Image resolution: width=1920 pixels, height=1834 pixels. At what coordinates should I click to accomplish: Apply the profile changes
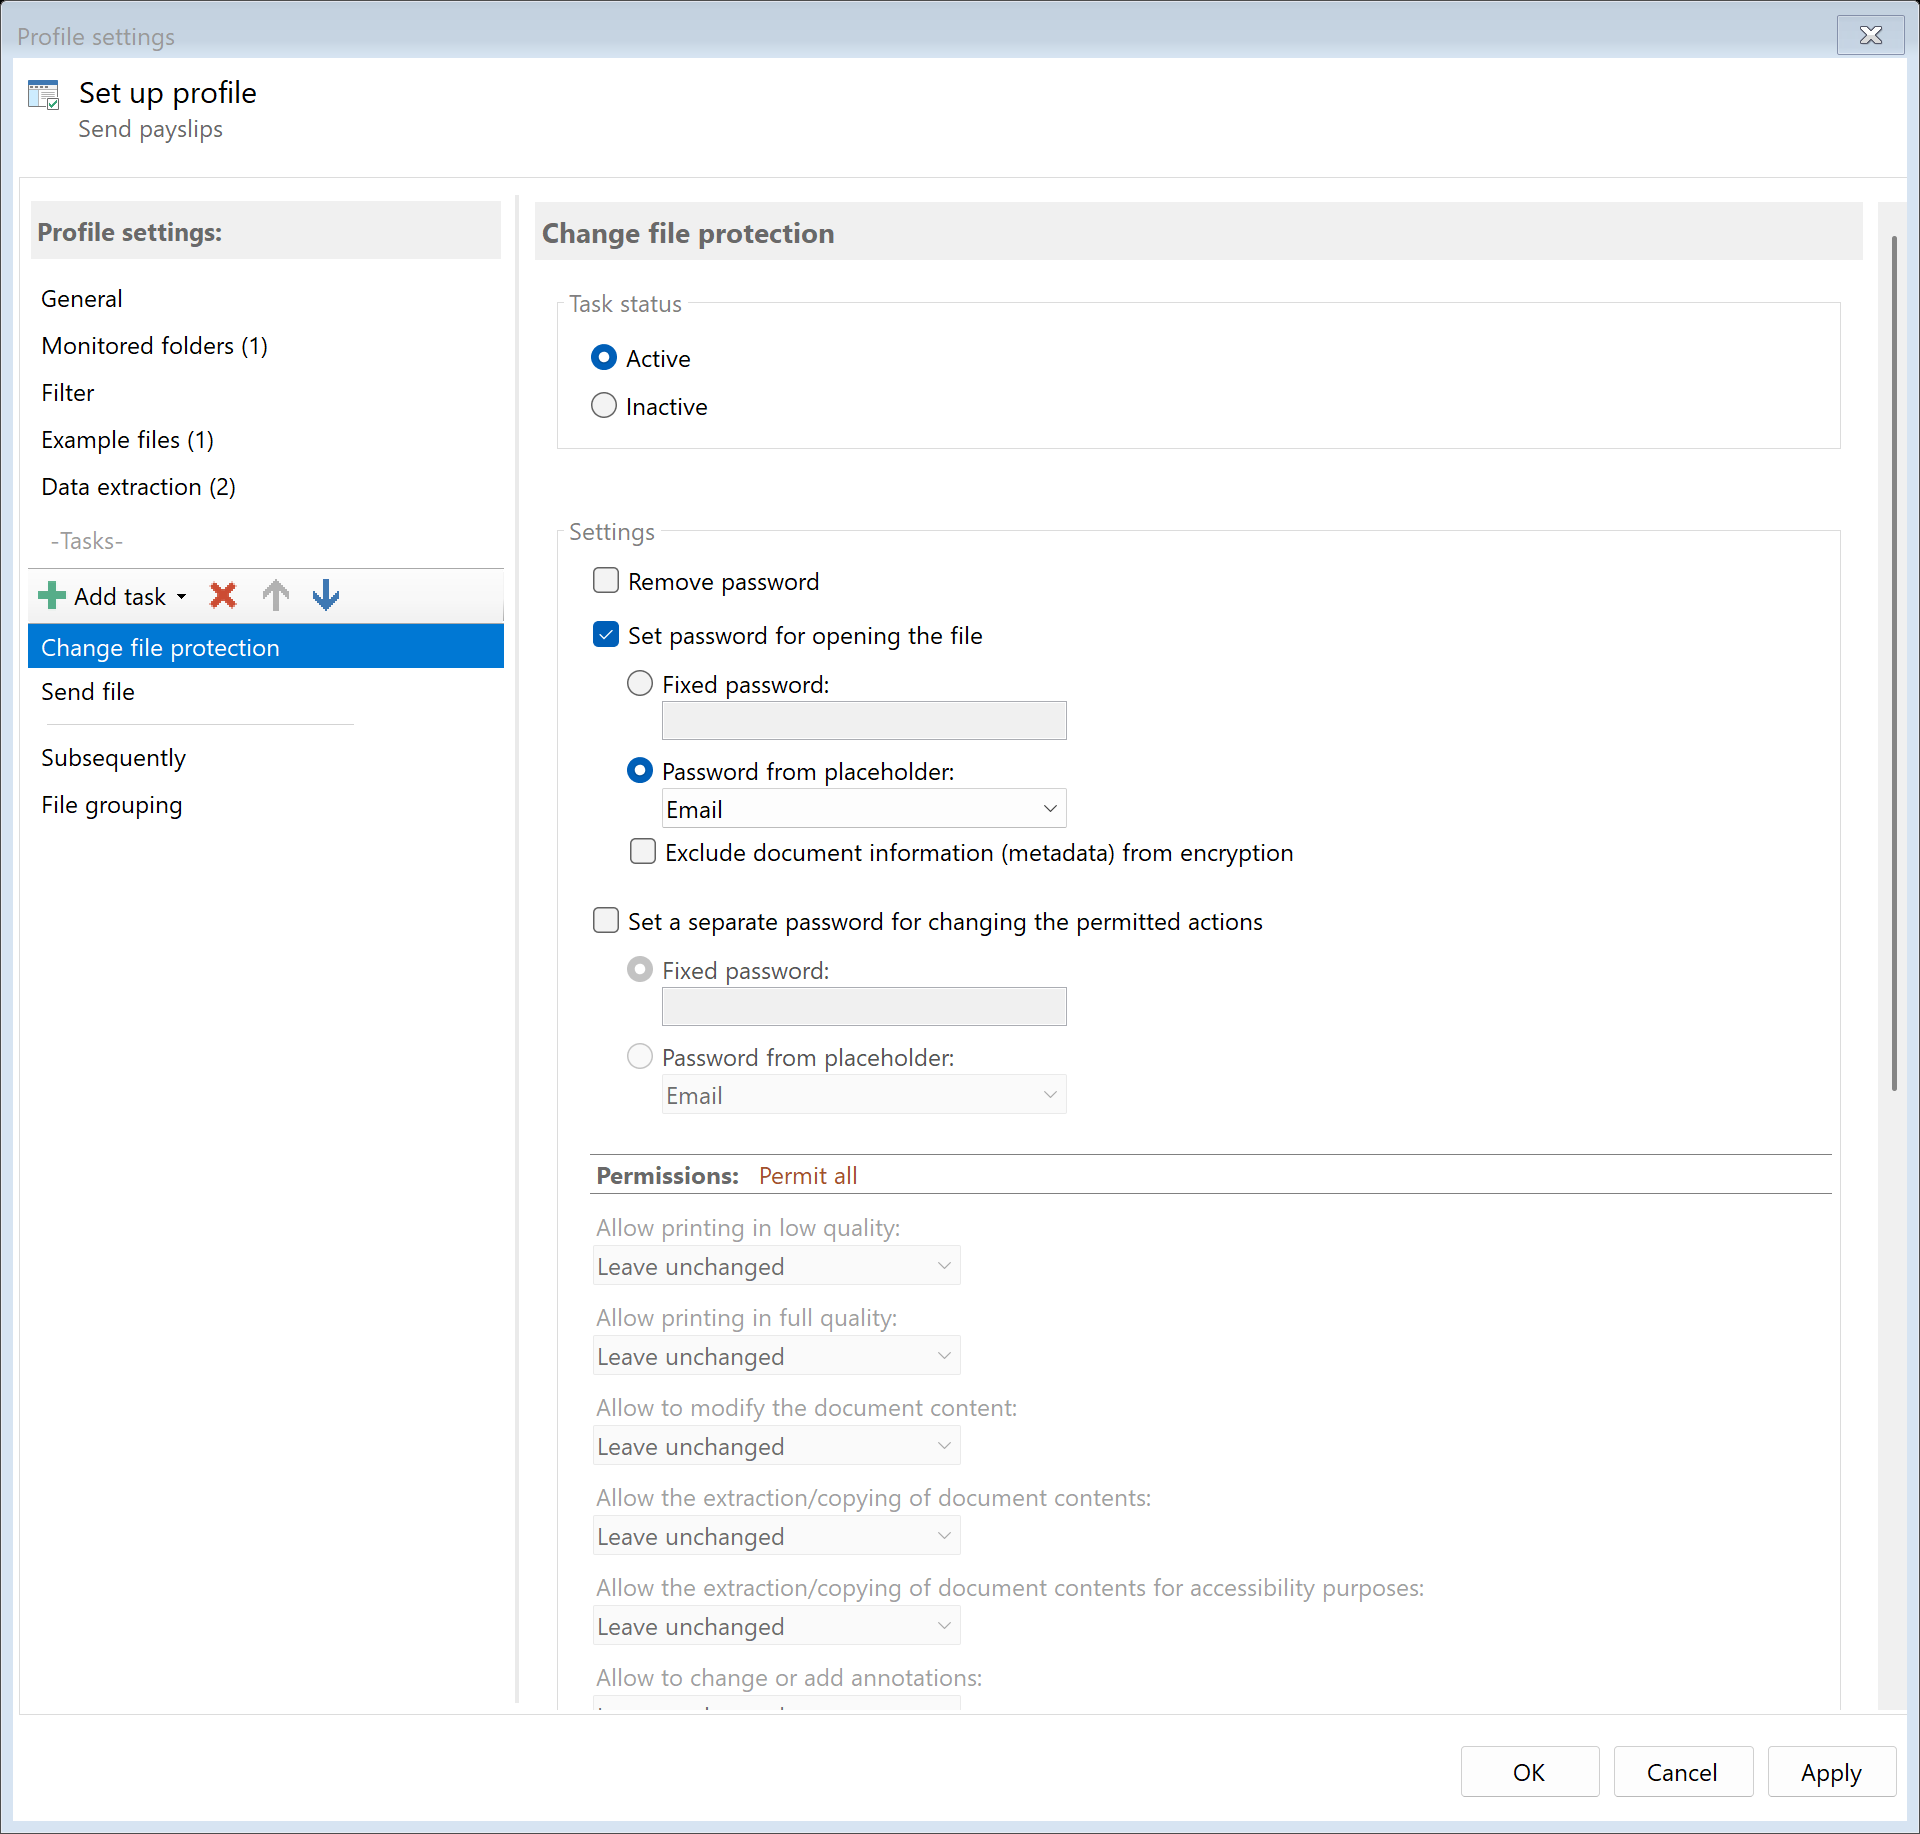[1830, 1771]
